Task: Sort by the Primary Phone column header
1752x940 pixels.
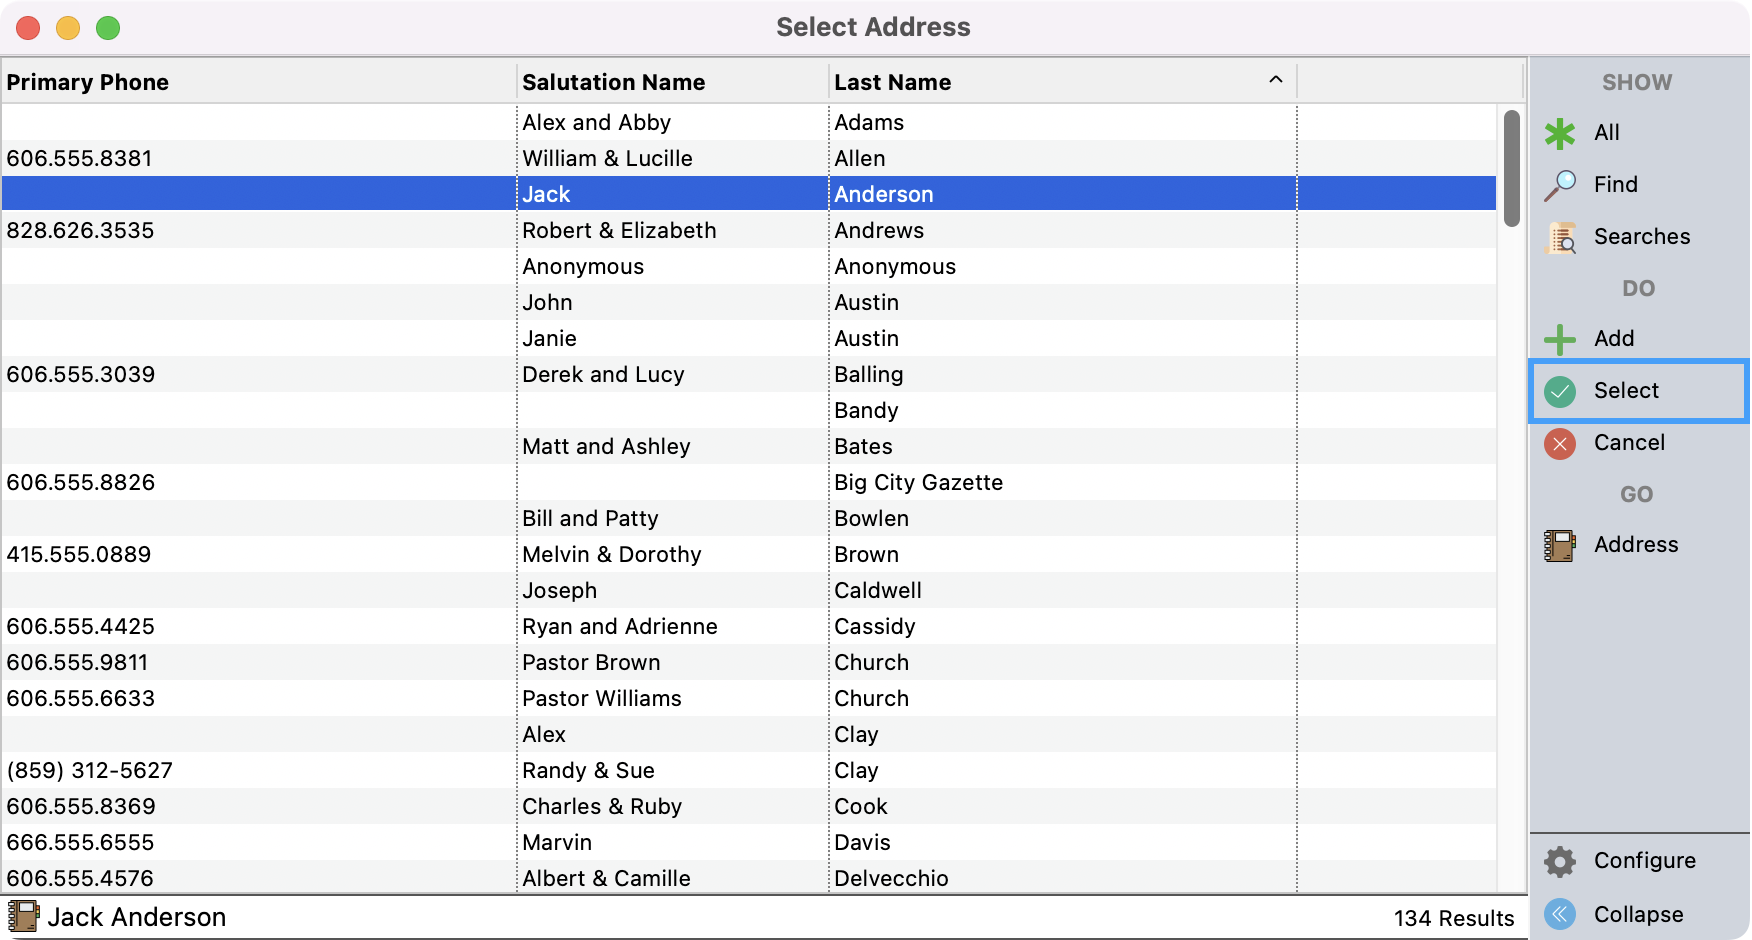Action: coord(87,82)
